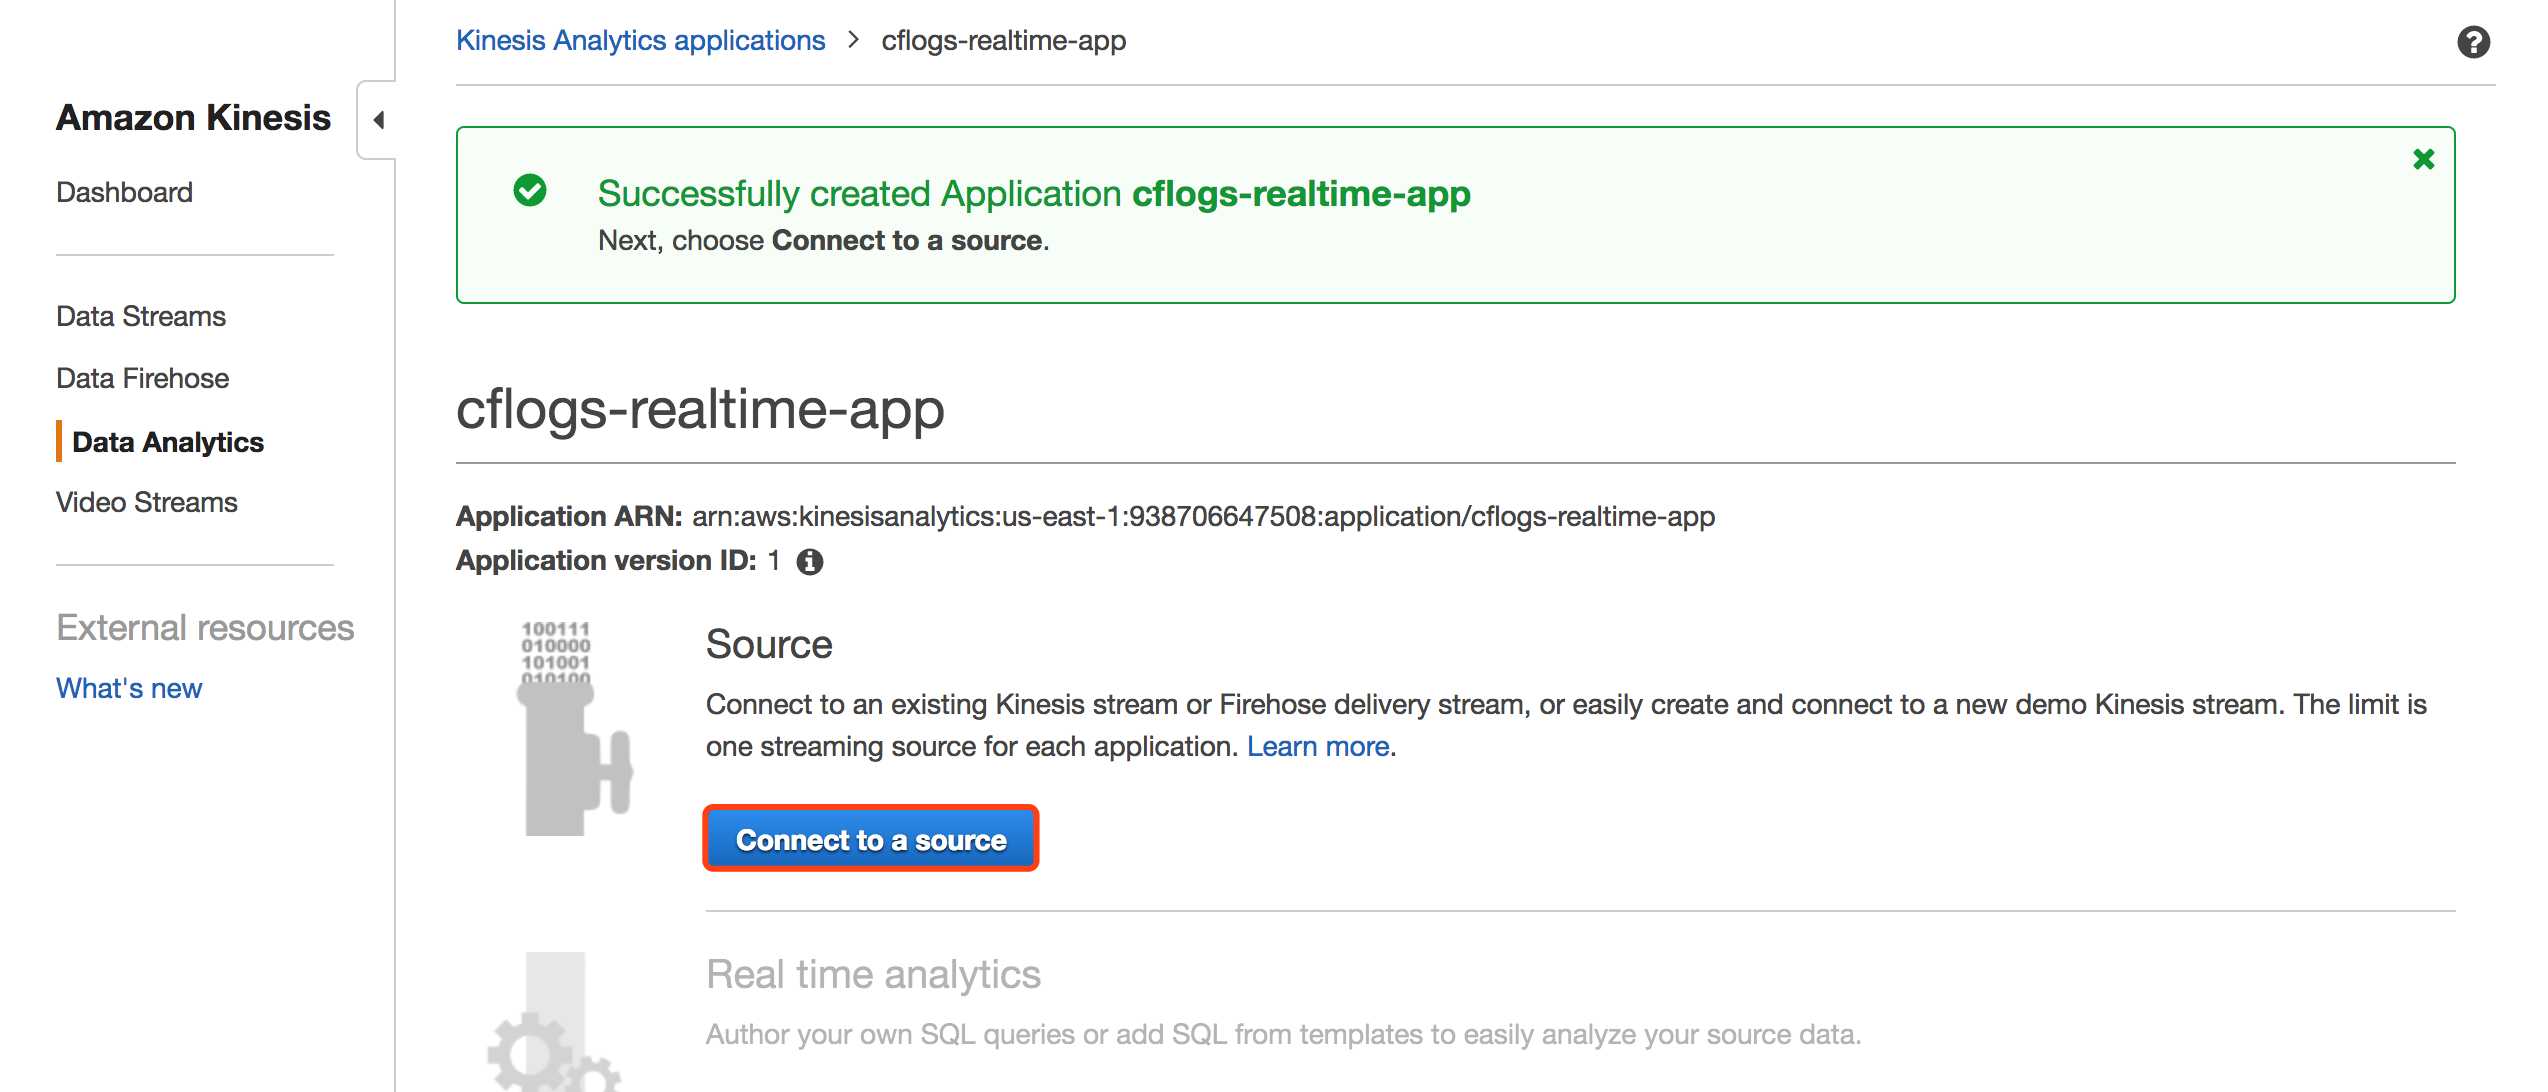This screenshot has width=2548, height=1092.
Task: Click Connect to a source button
Action: coord(871,839)
